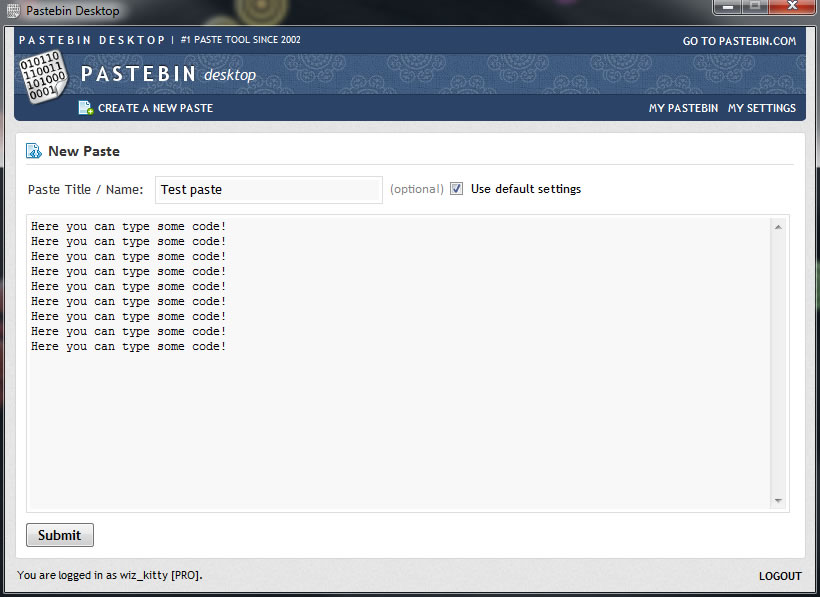Click the New Paste heading icon
The height and width of the screenshot is (597, 820).
coord(34,151)
